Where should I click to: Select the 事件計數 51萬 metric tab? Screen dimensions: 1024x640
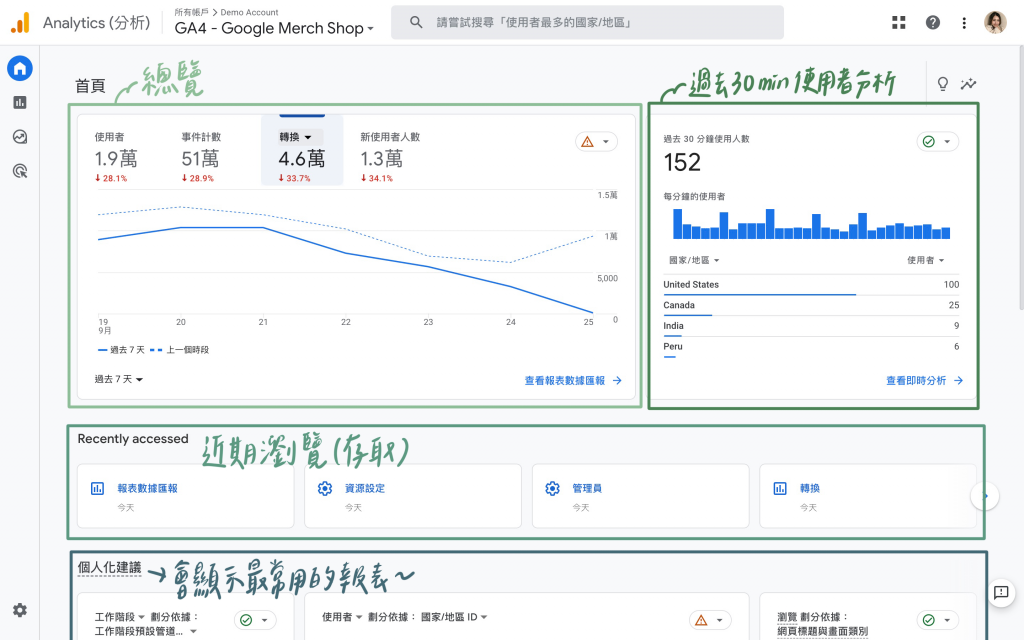(201, 157)
